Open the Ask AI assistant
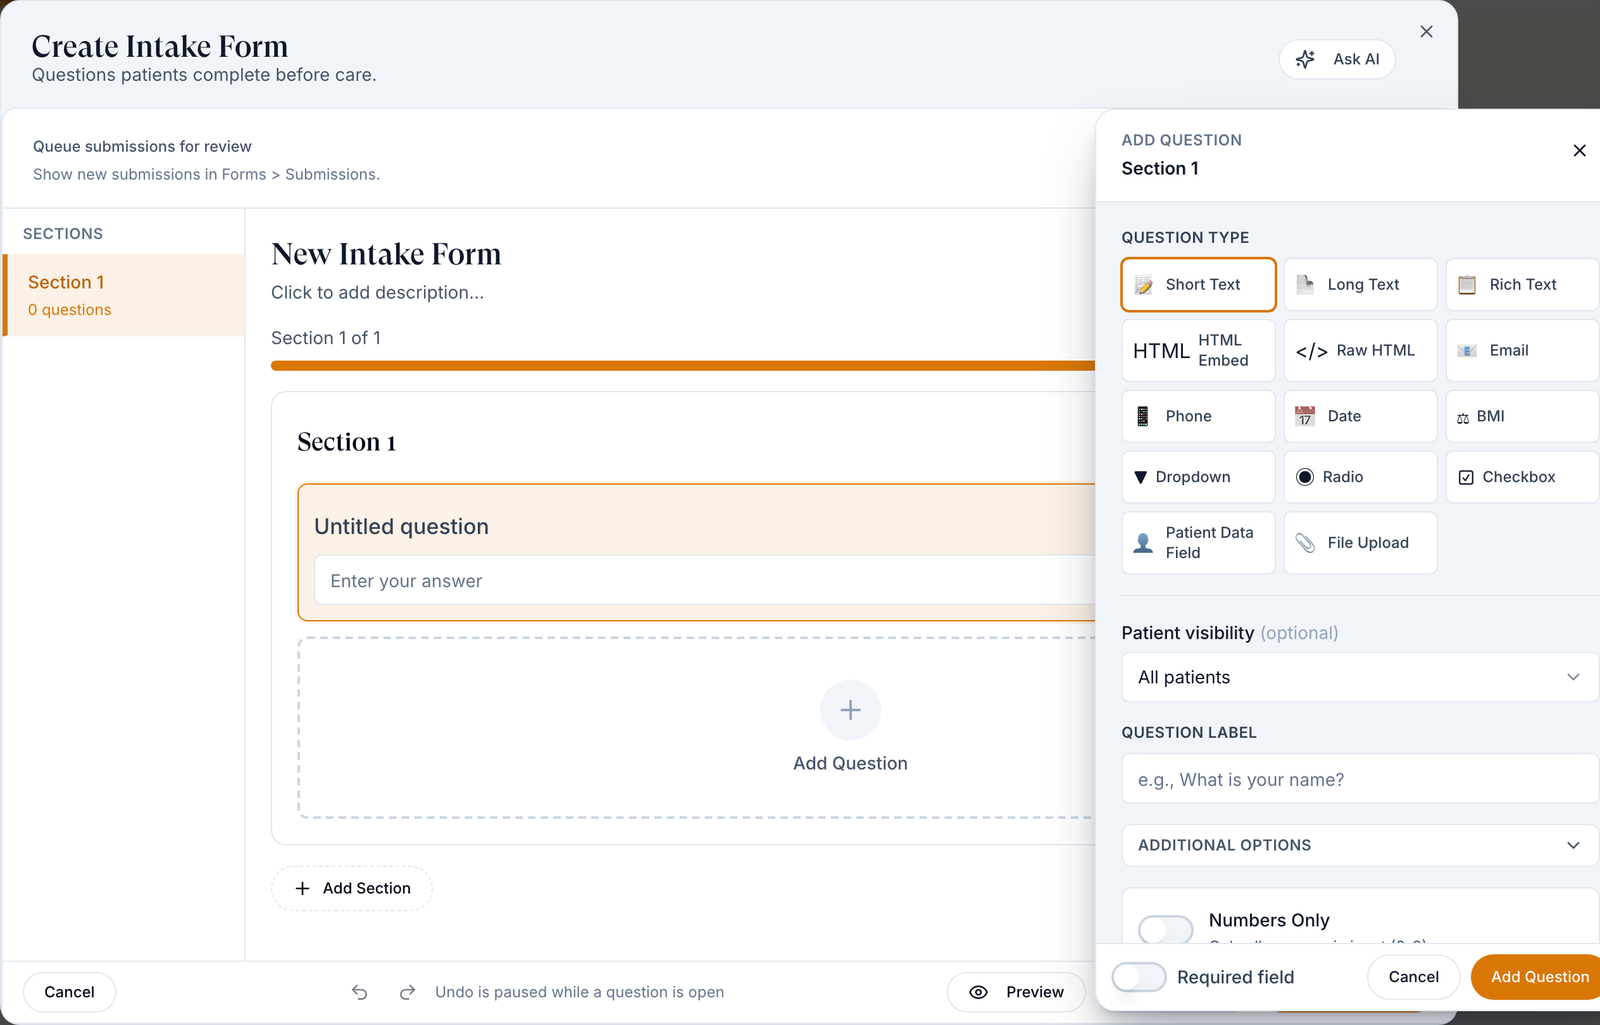Screen dimensions: 1600x1025 coord(1337,59)
